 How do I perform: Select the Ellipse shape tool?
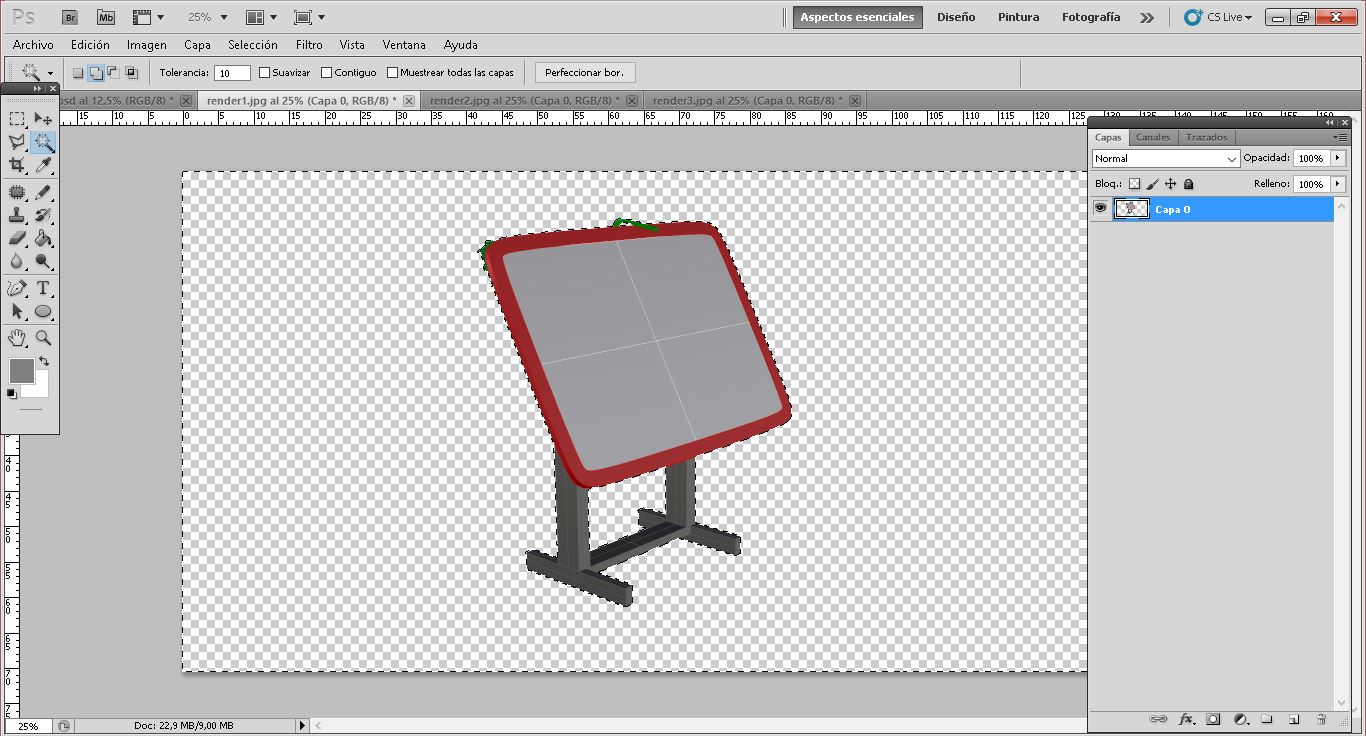point(43,311)
